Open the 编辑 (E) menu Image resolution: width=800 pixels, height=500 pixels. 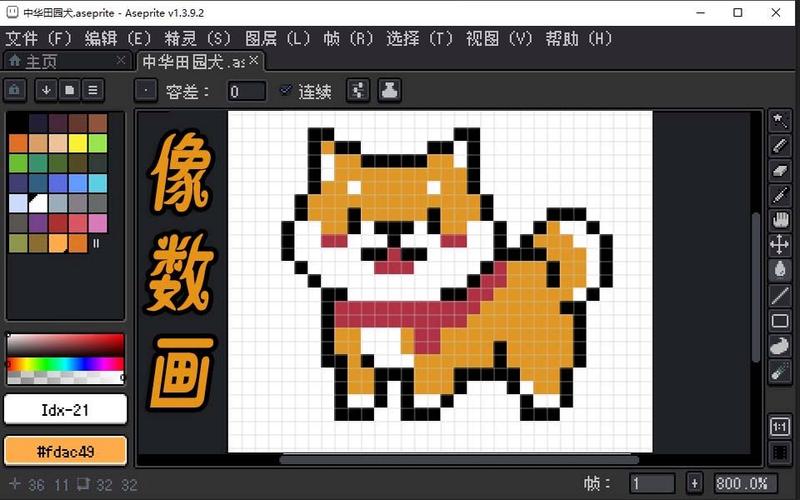click(118, 38)
